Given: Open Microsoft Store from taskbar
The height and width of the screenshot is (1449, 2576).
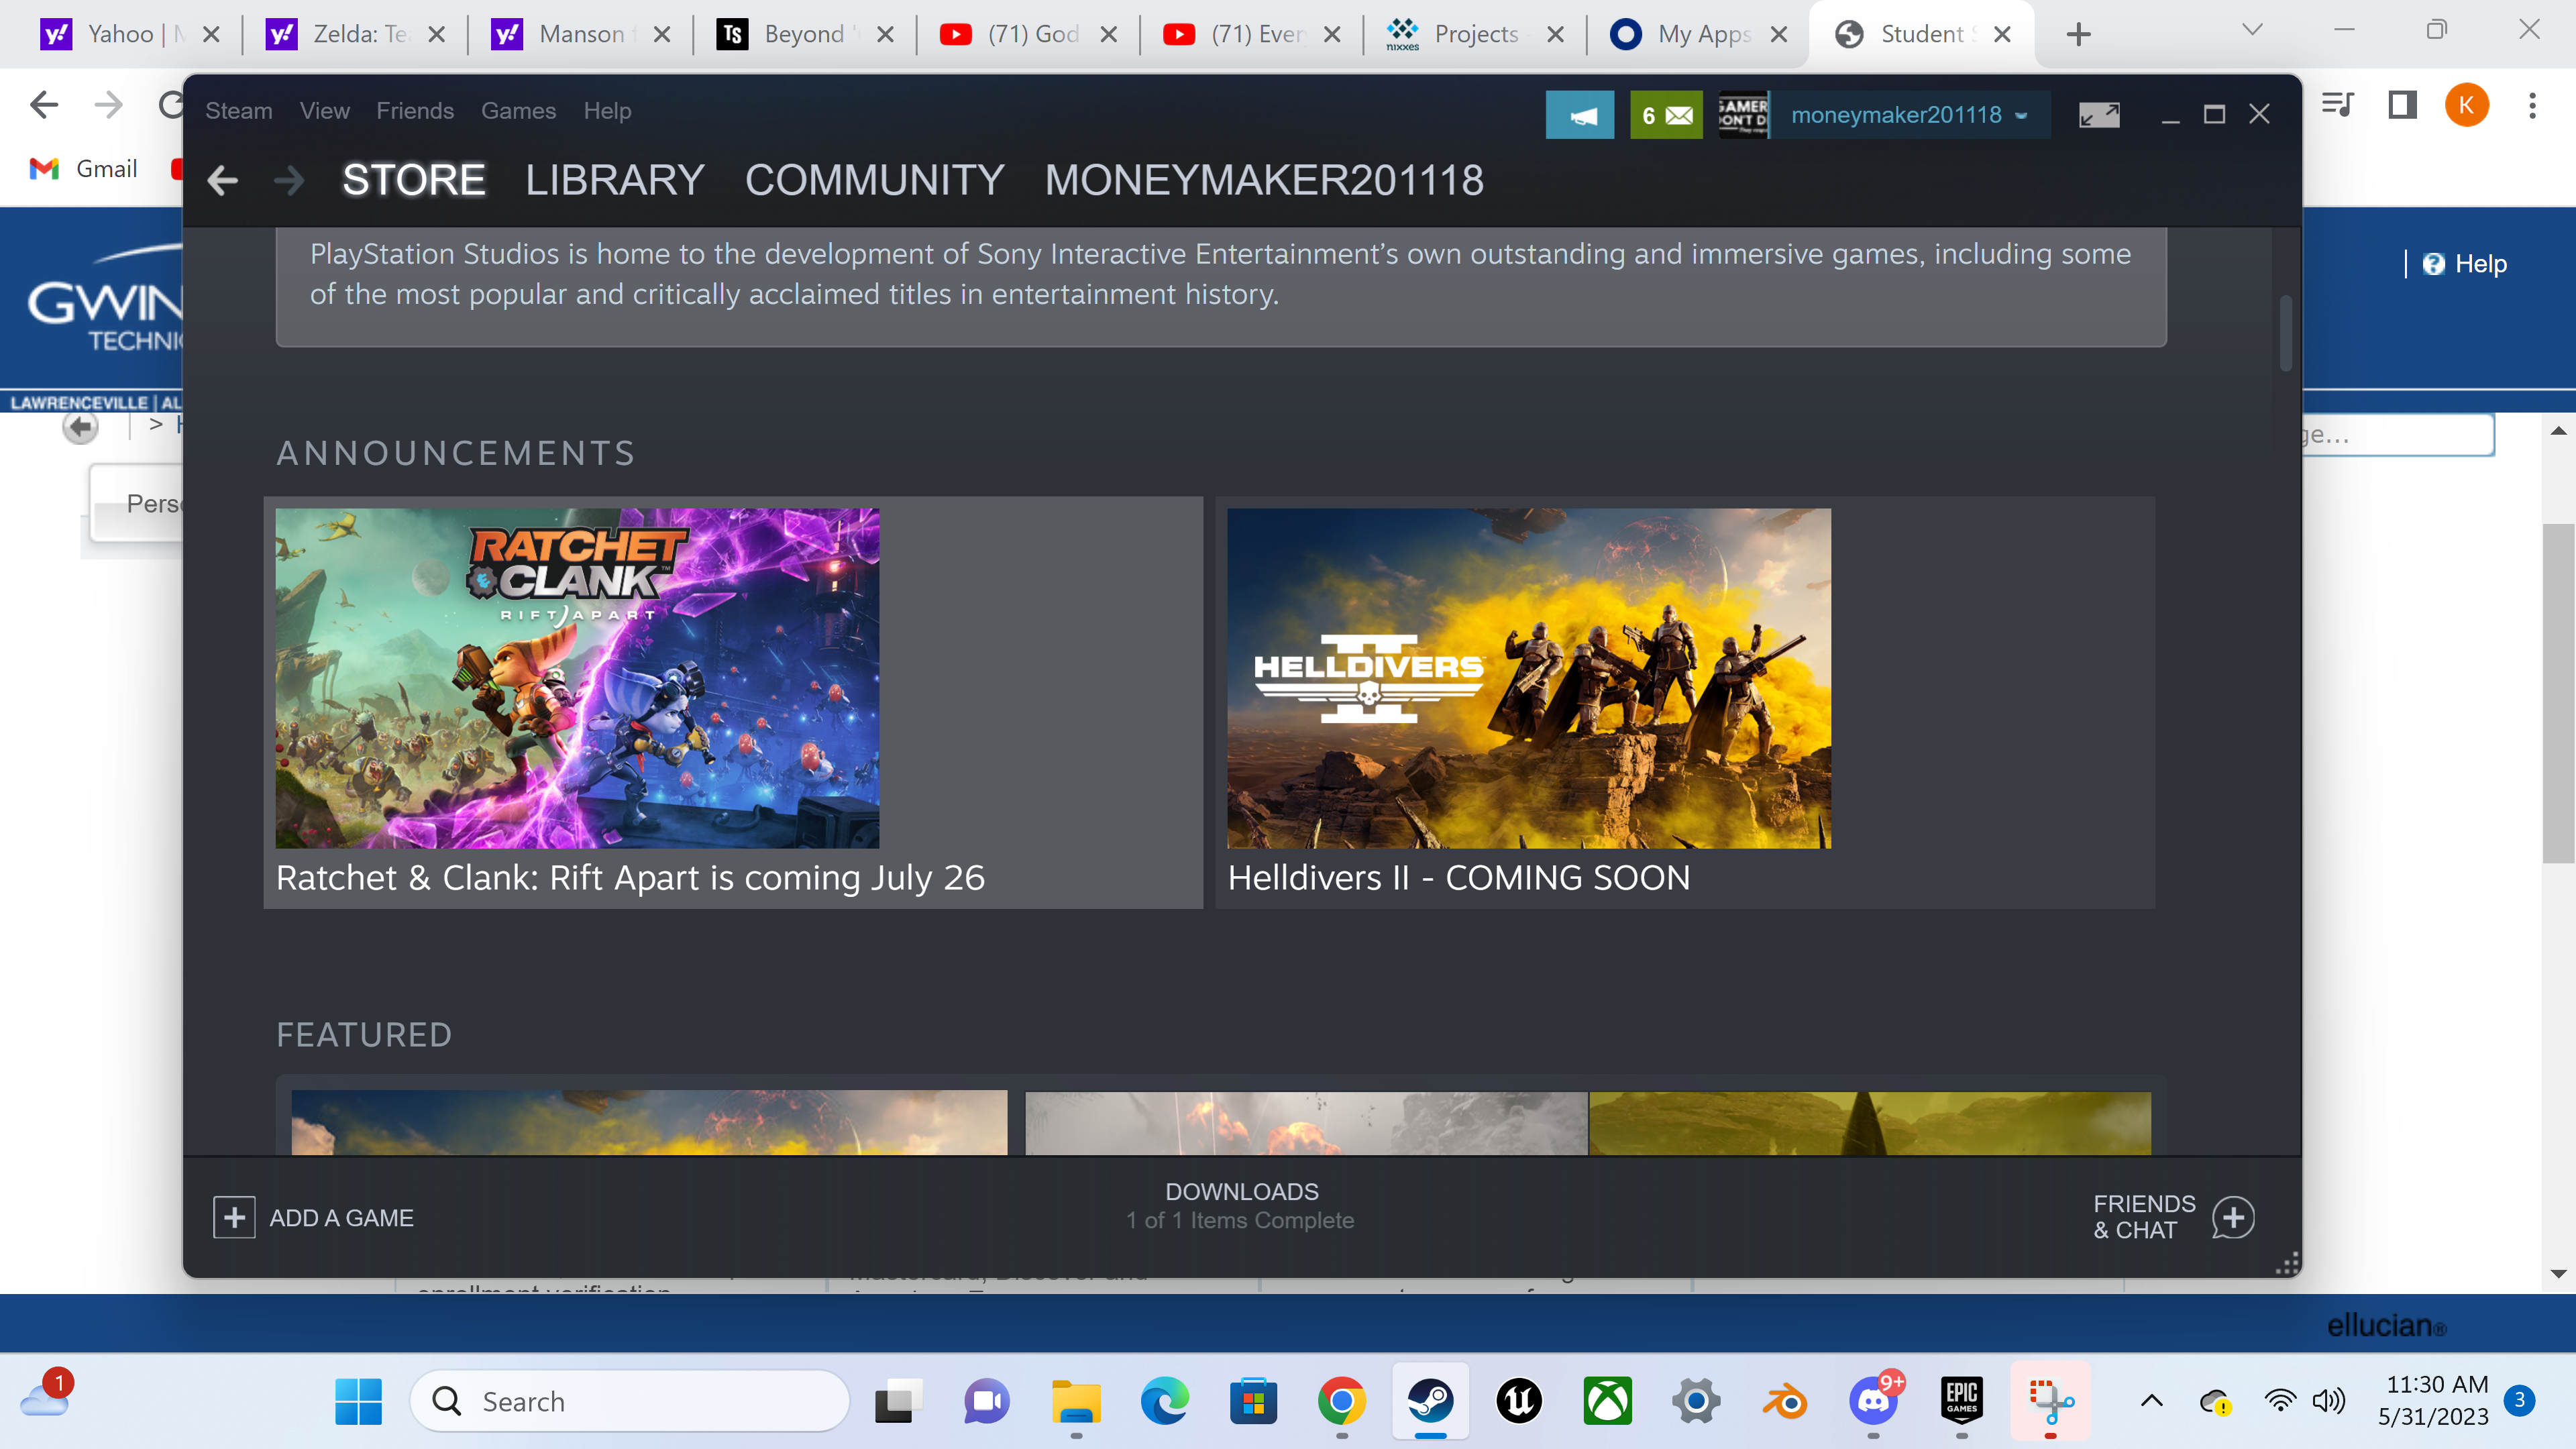Looking at the screenshot, I should coord(1253,1401).
